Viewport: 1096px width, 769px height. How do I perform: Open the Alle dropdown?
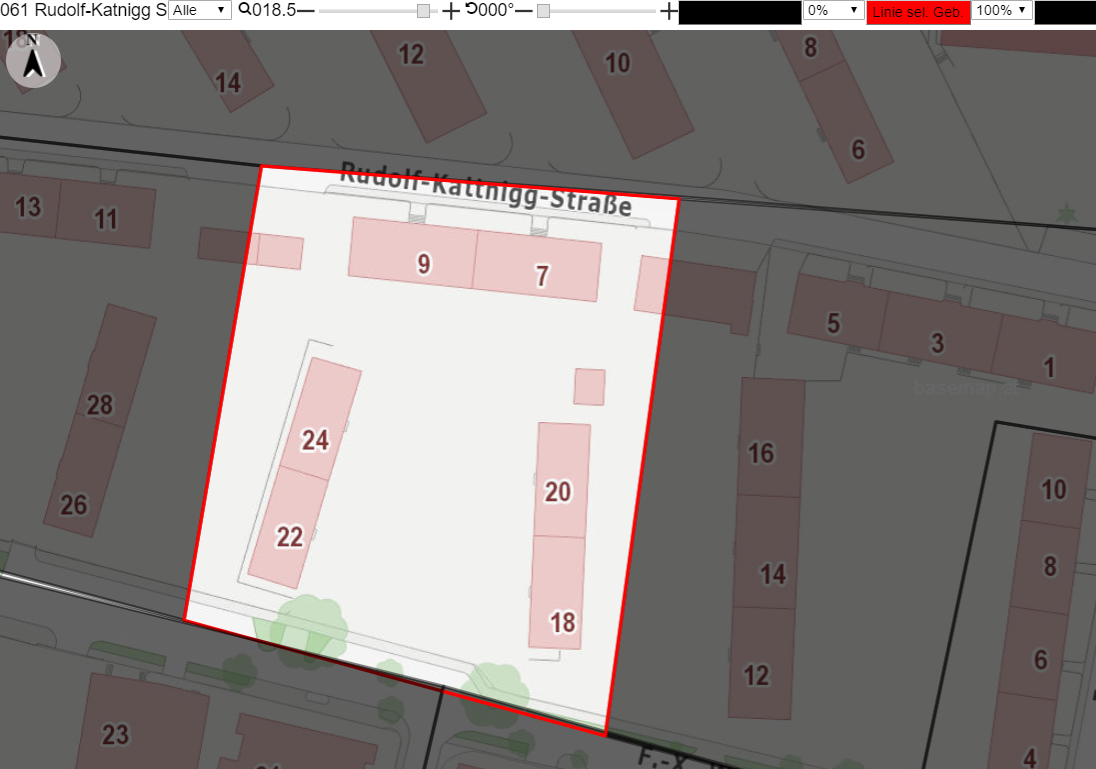(200, 10)
